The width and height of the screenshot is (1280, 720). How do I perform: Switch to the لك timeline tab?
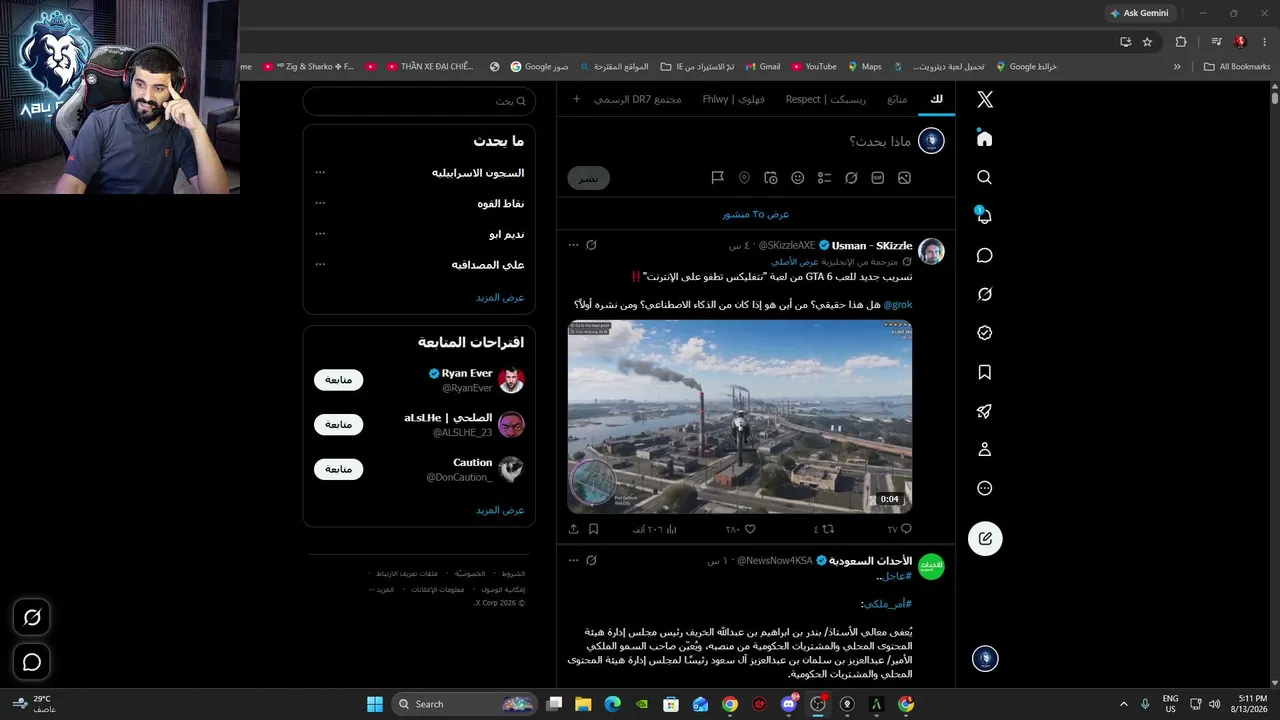tap(936, 99)
